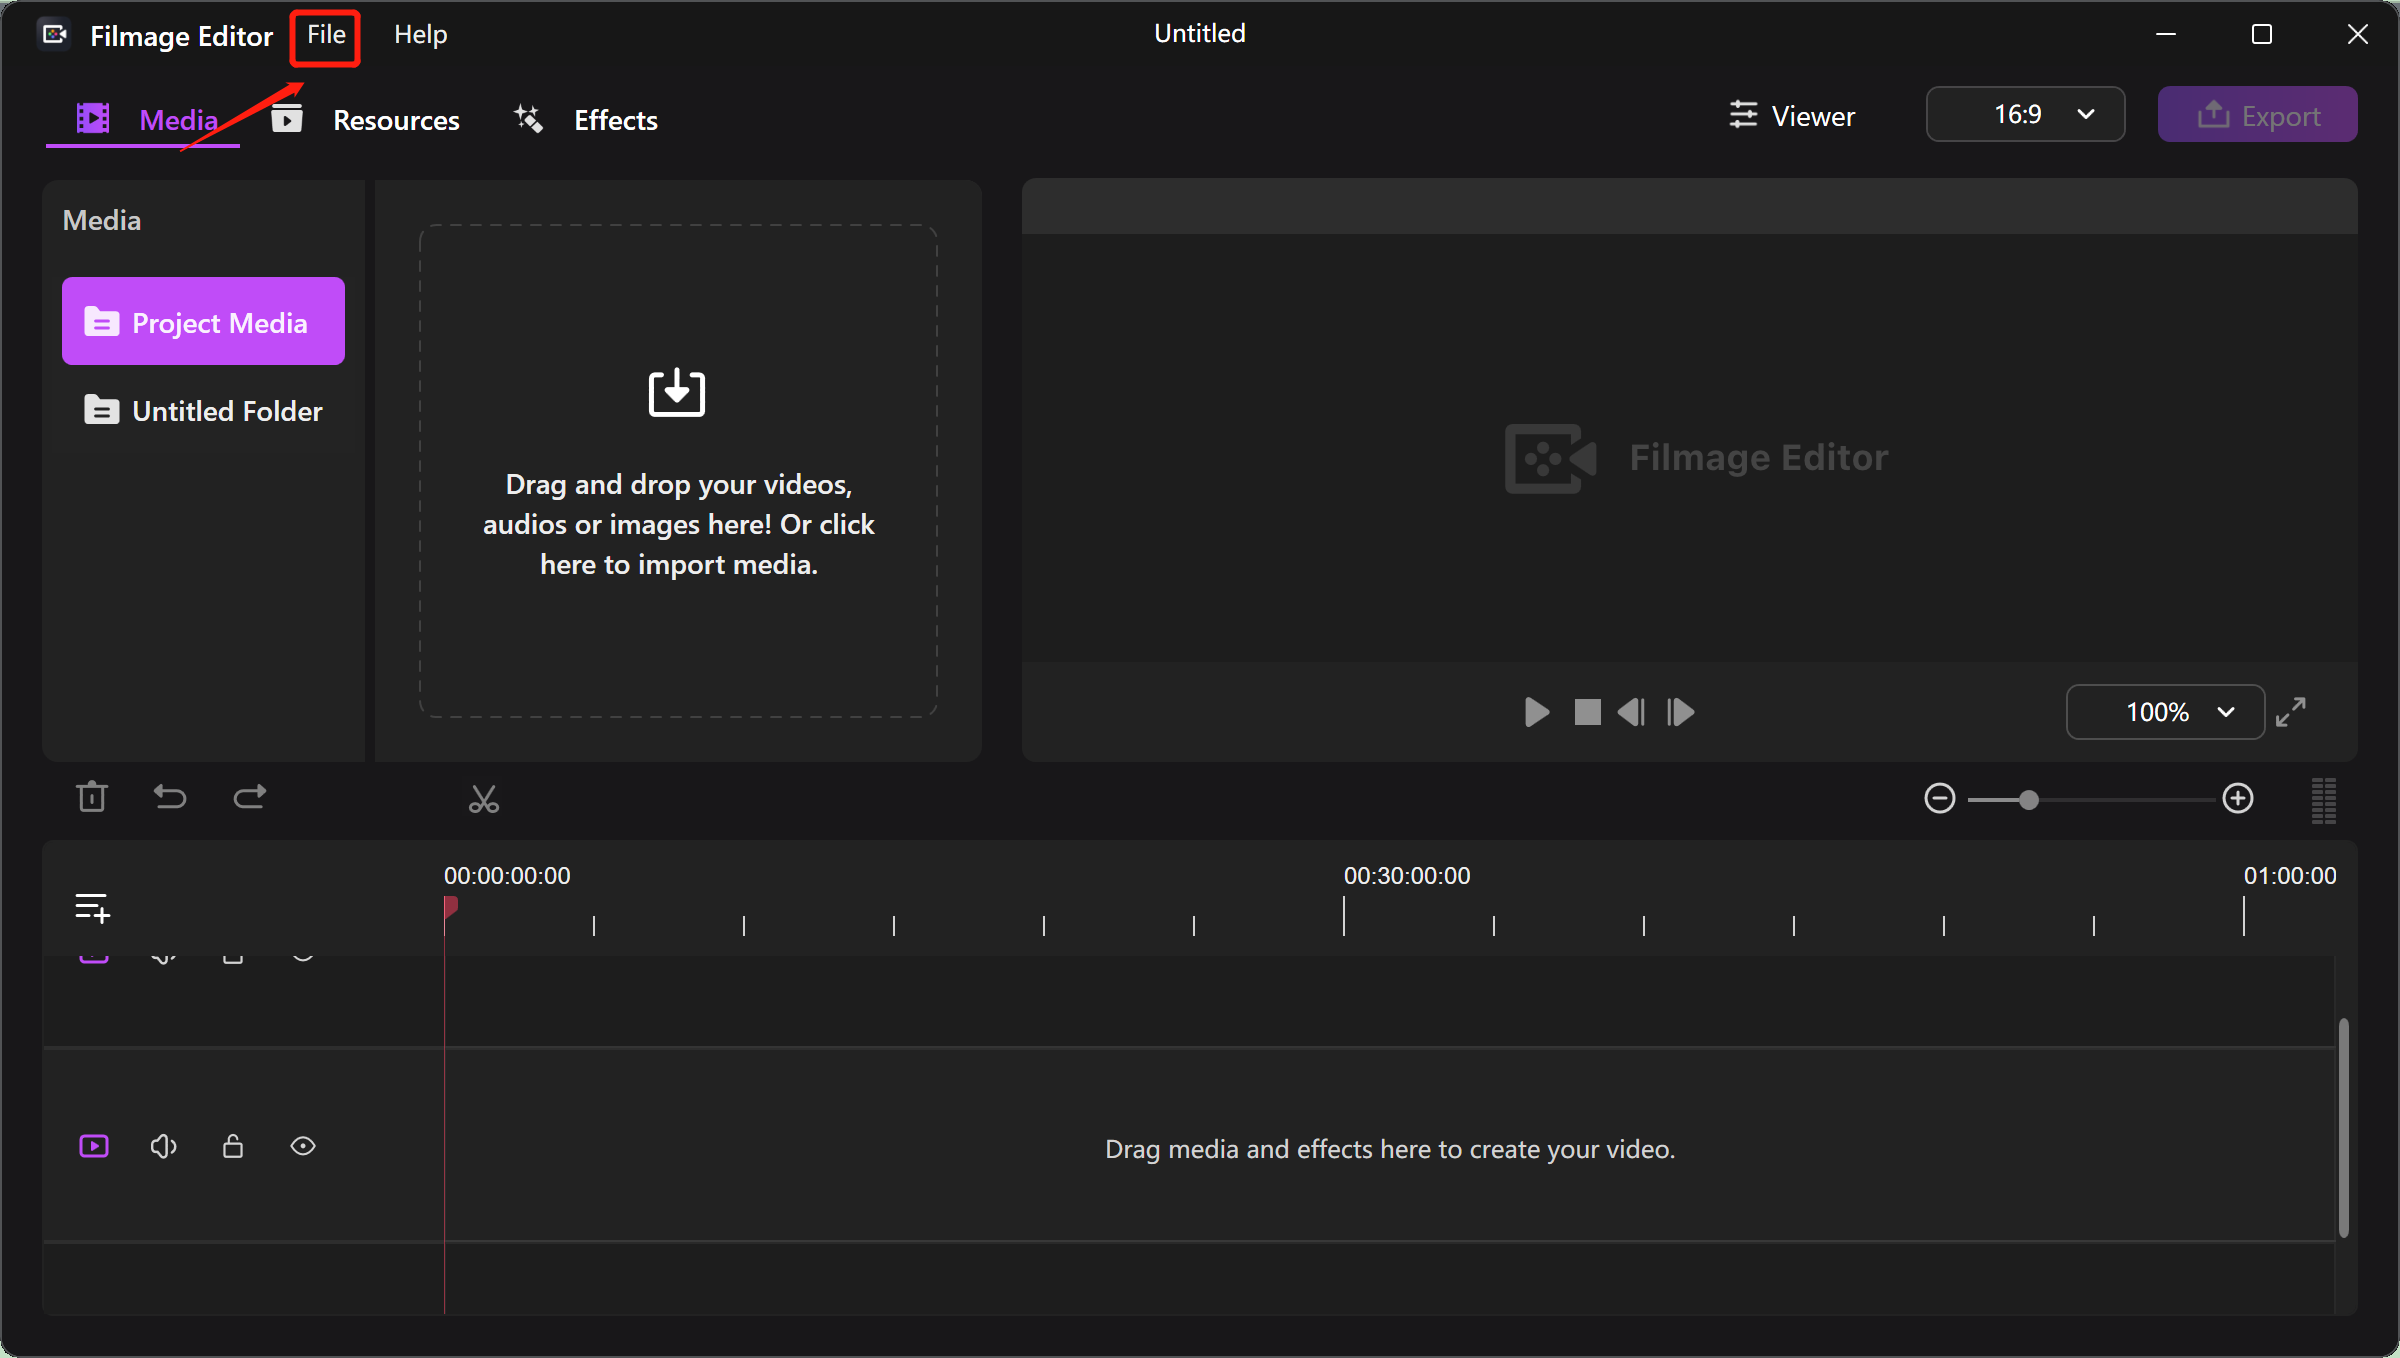This screenshot has height=1358, width=2400.
Task: Click the timeline zoom slider handle
Action: pos(2028,800)
